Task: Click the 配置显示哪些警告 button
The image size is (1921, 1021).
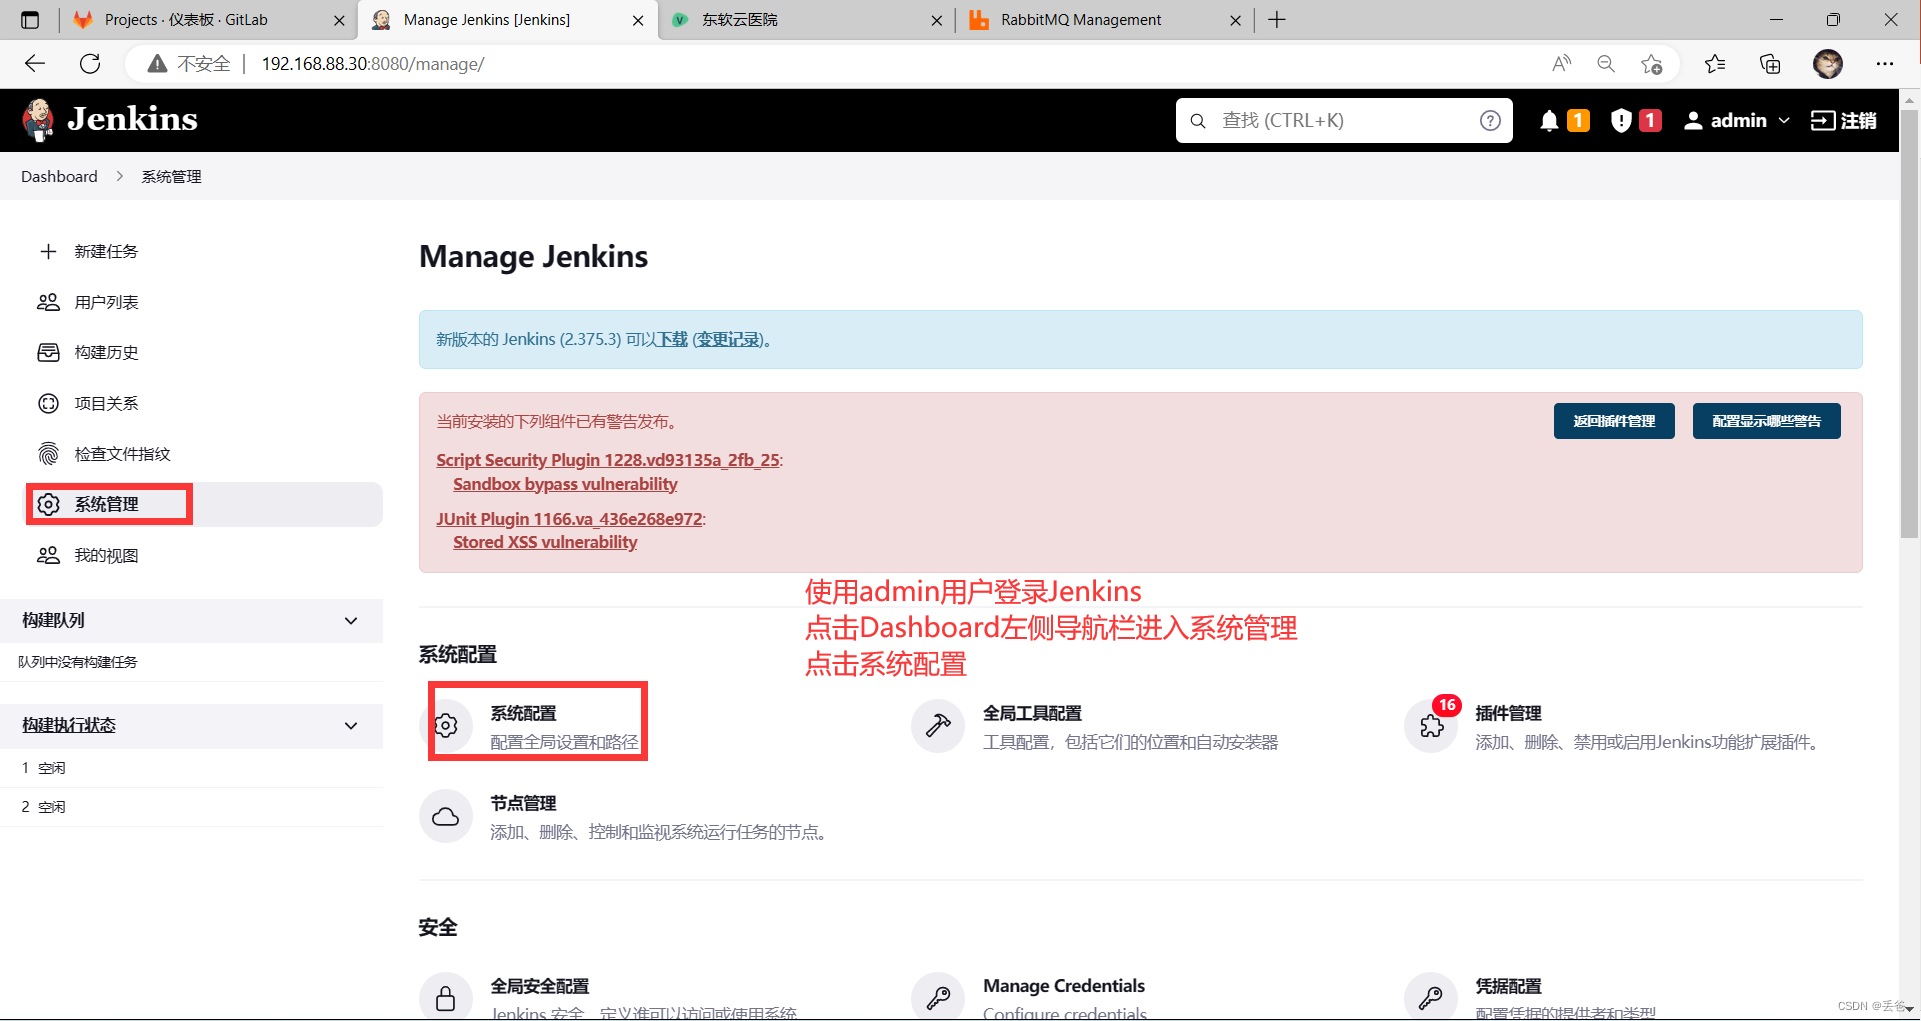Action: (x=1766, y=421)
